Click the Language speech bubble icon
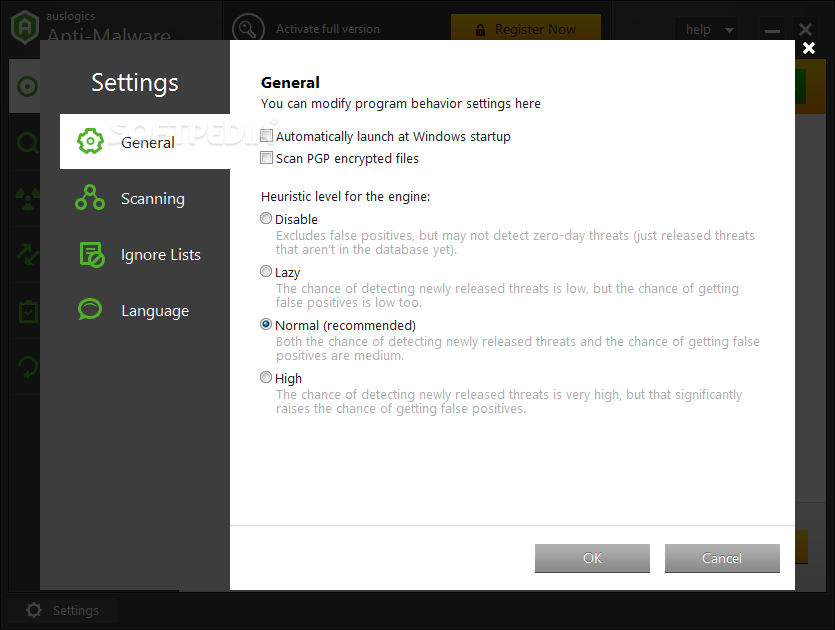The height and width of the screenshot is (630, 835). tap(90, 309)
